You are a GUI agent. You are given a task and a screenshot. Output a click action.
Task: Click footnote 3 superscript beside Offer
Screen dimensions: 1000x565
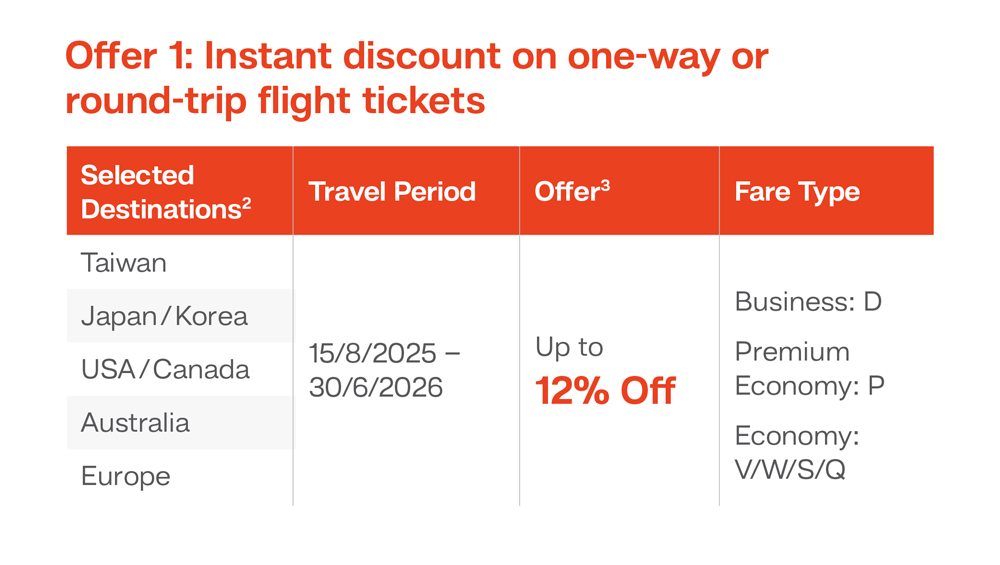point(605,185)
